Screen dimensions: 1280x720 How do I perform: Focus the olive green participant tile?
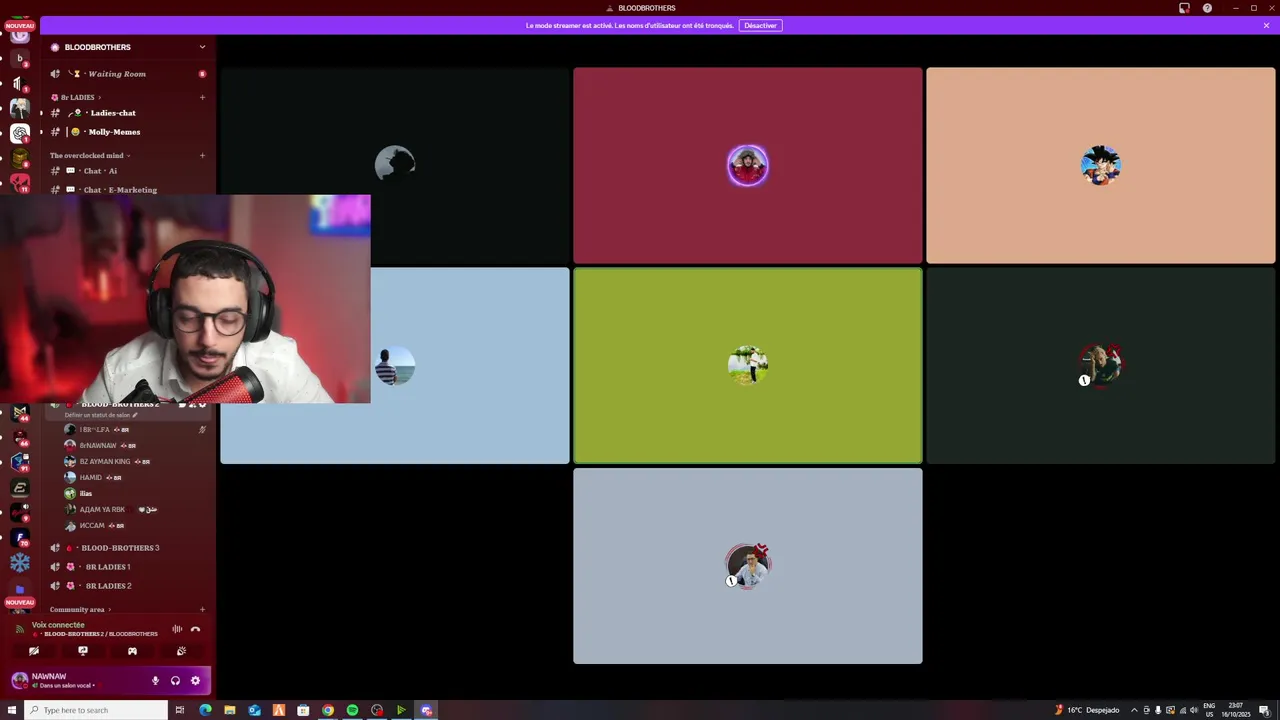coord(748,366)
